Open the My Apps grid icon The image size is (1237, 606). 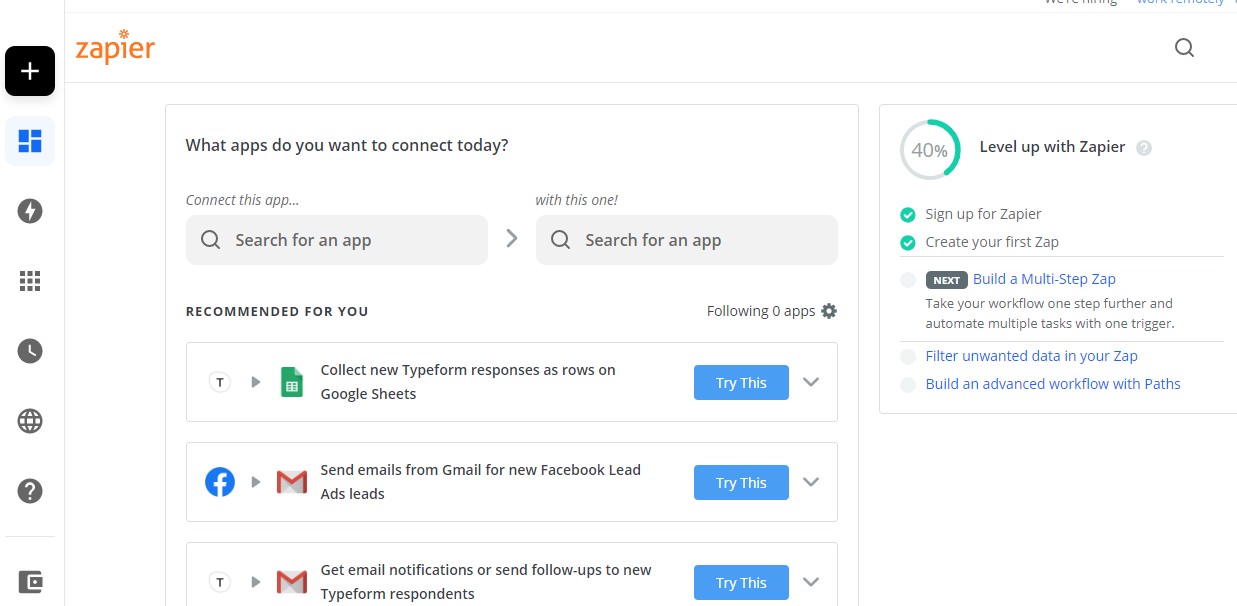click(x=30, y=281)
